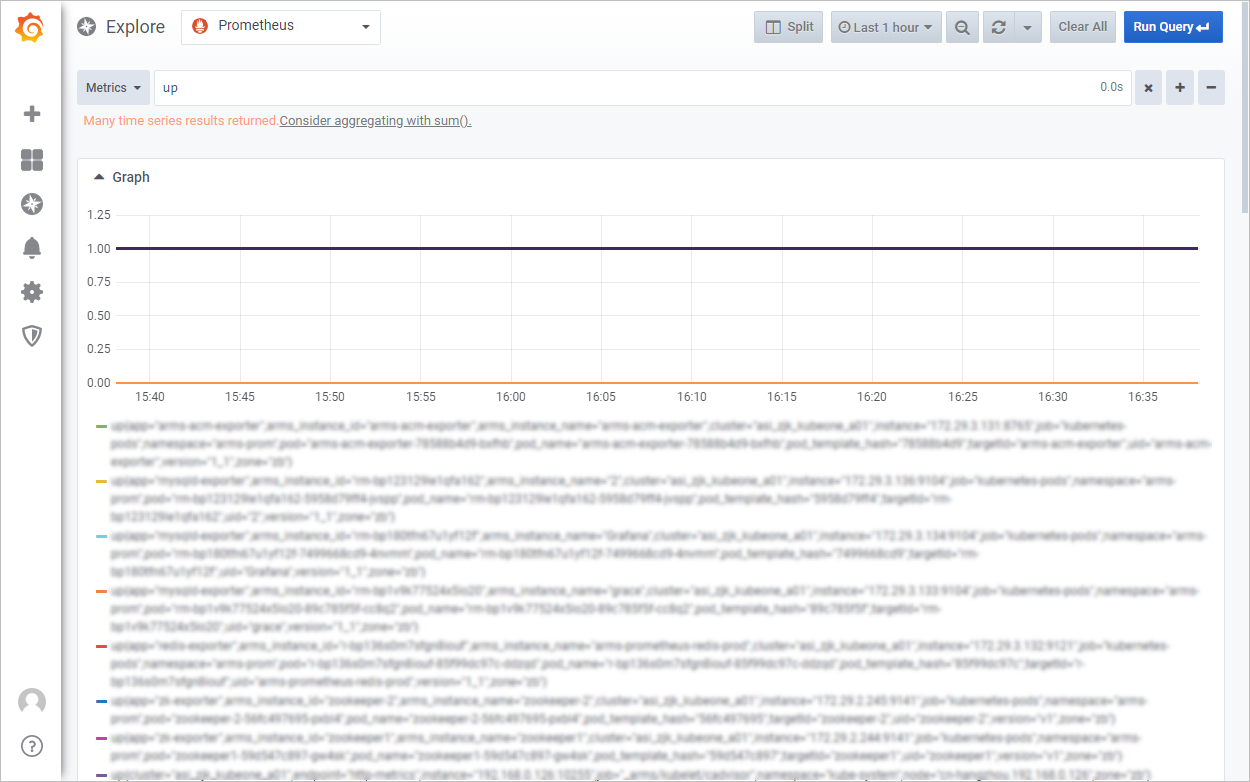Click the zoom out magnifier button
1250x782 pixels.
962,27
